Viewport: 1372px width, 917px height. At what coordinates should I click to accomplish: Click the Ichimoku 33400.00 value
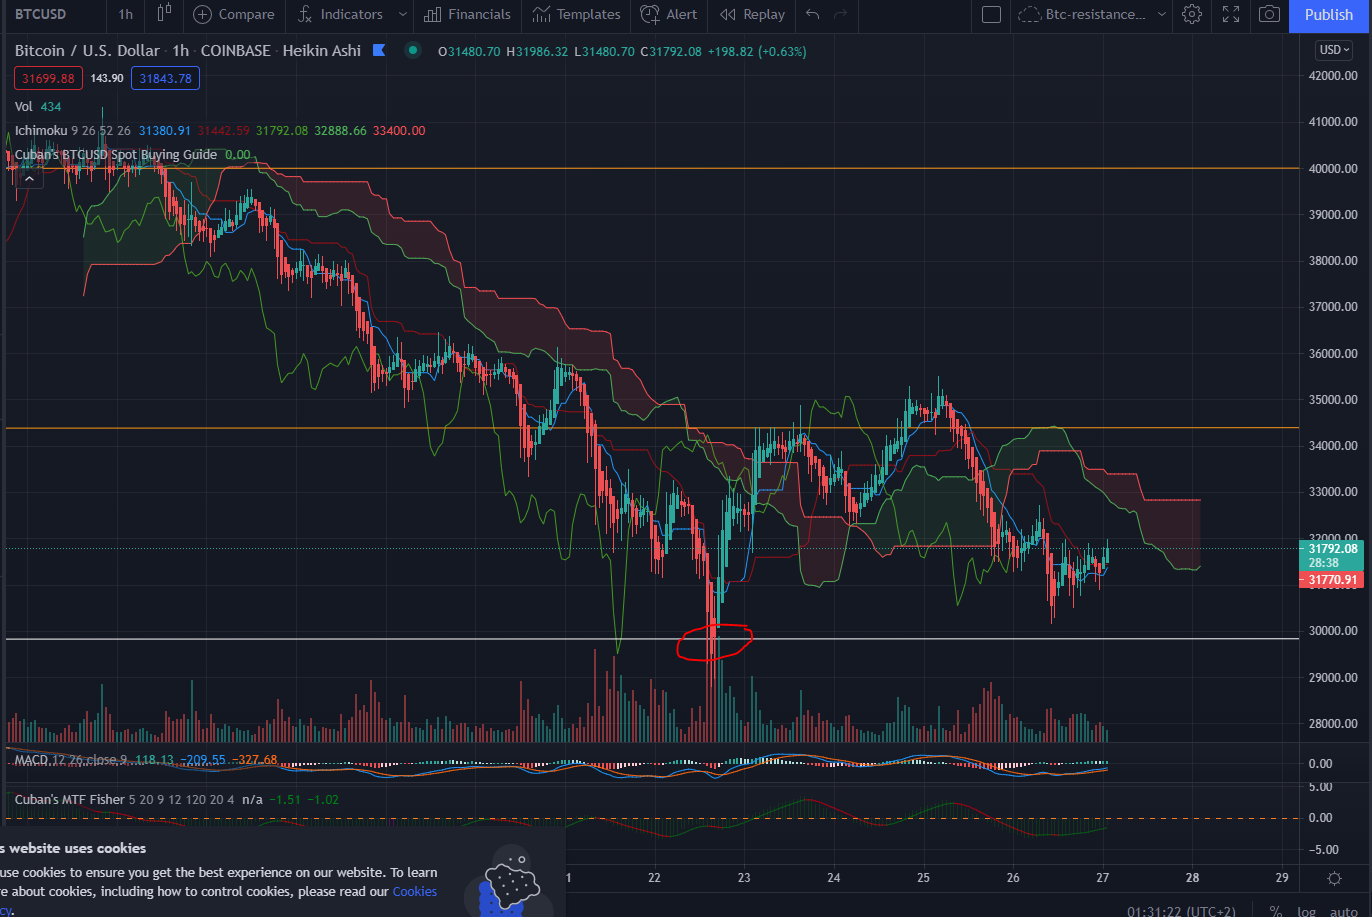point(399,130)
